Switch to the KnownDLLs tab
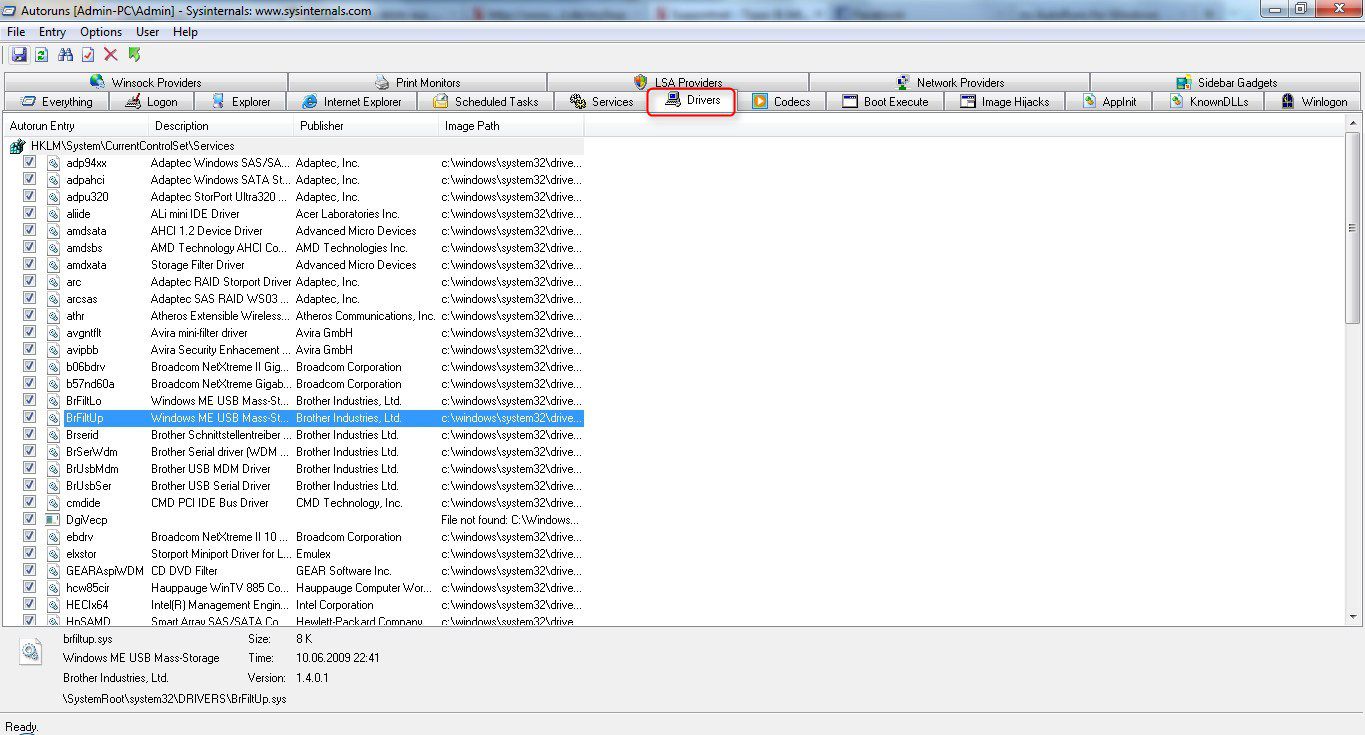Screen dimensions: 1365x735 click(1208, 102)
